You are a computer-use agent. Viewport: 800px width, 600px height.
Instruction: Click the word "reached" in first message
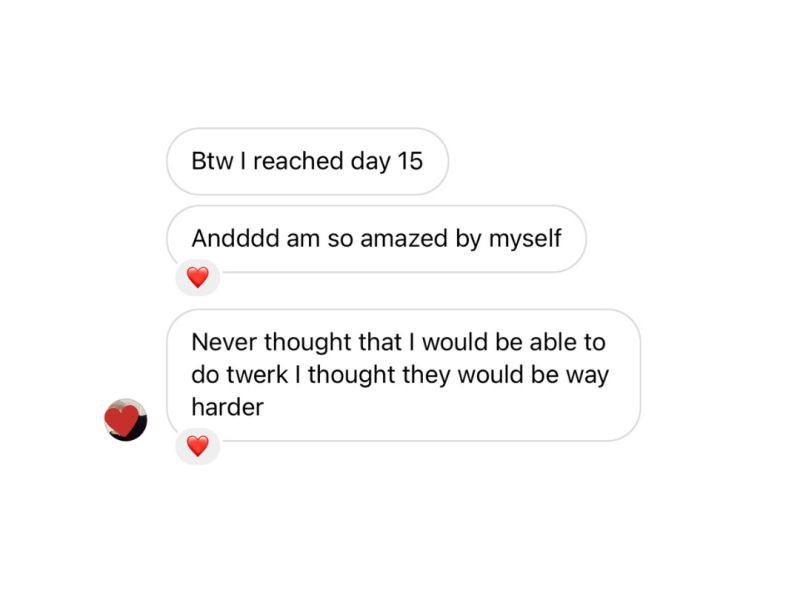298,161
